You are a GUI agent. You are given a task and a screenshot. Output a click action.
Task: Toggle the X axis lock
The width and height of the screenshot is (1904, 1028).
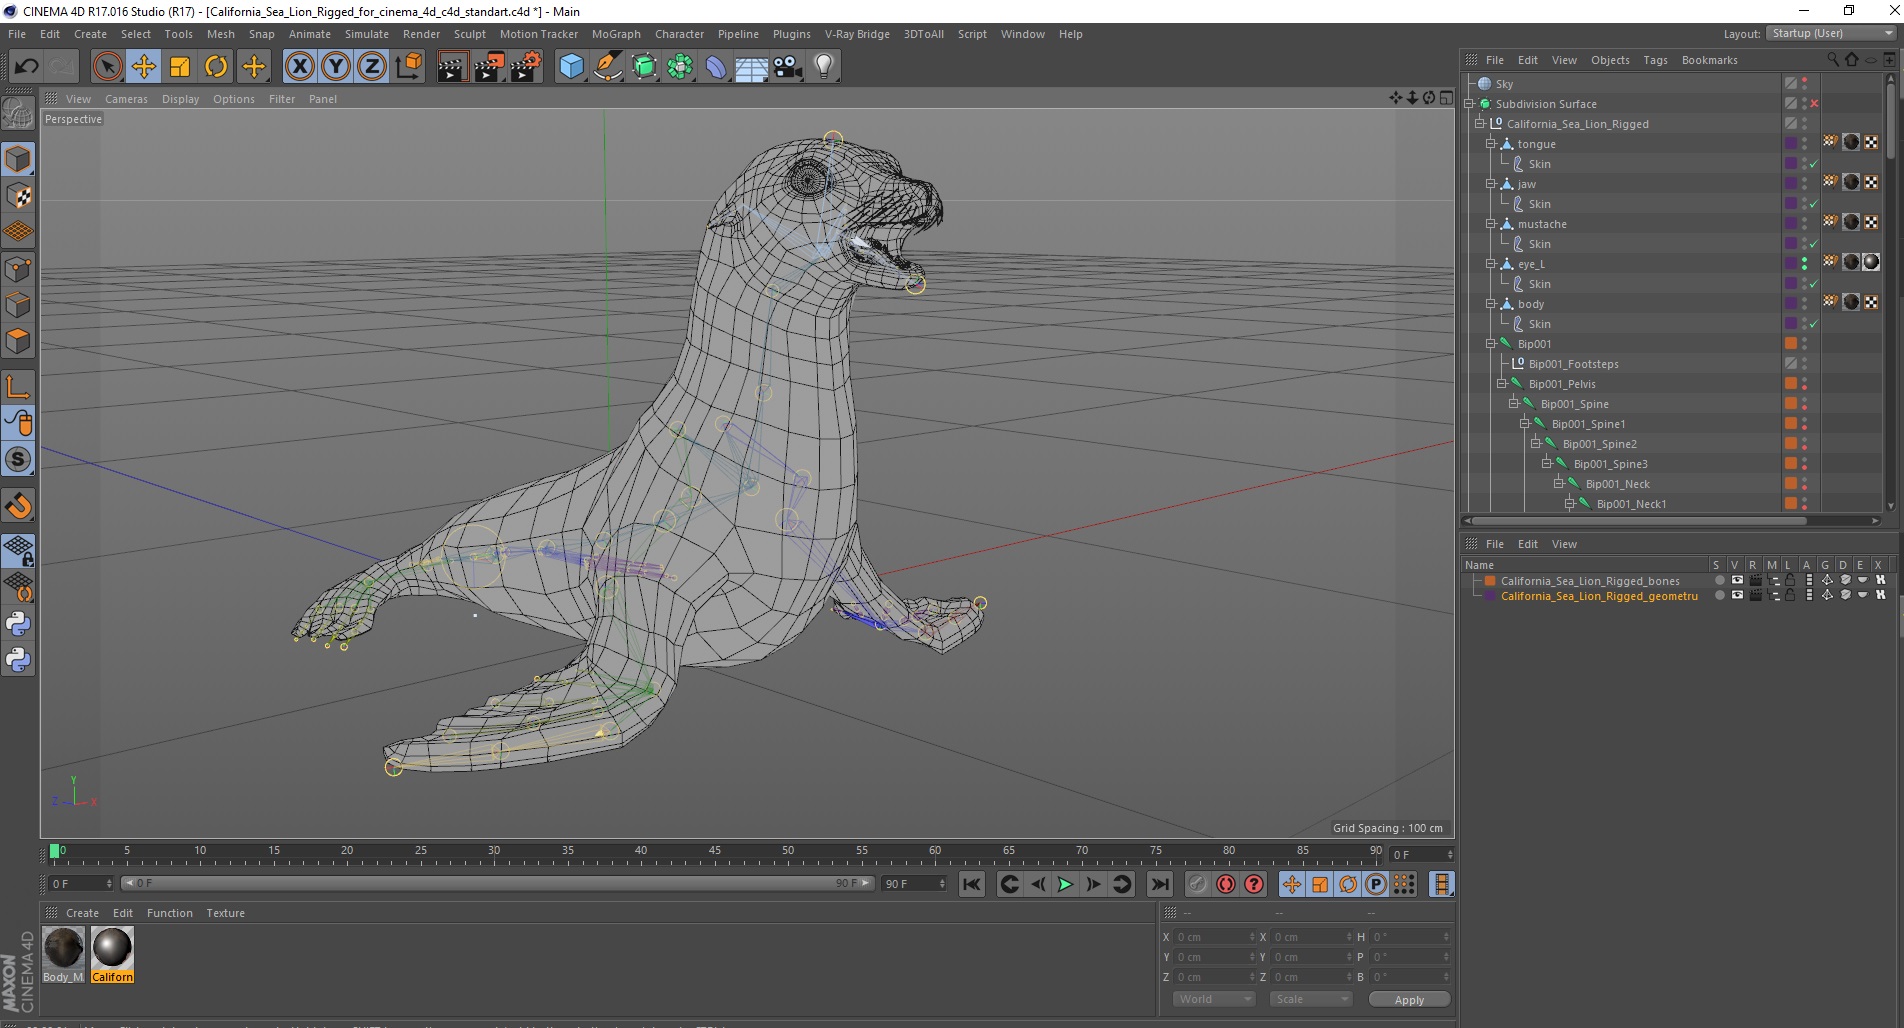[x=299, y=67]
